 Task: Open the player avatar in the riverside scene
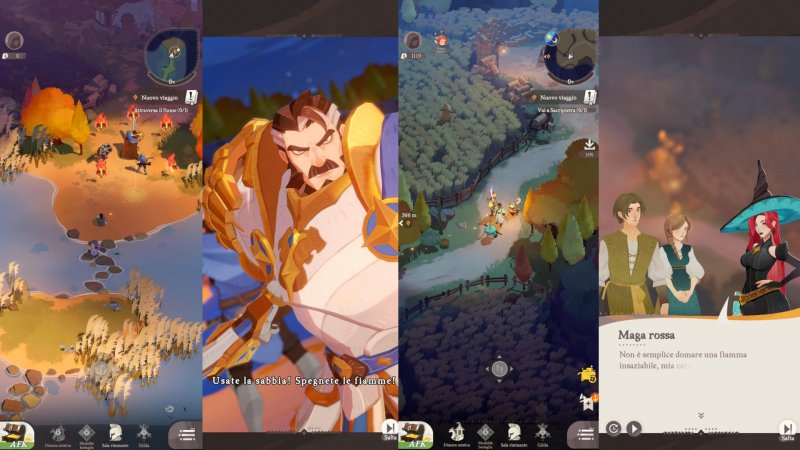click(x=14, y=40)
